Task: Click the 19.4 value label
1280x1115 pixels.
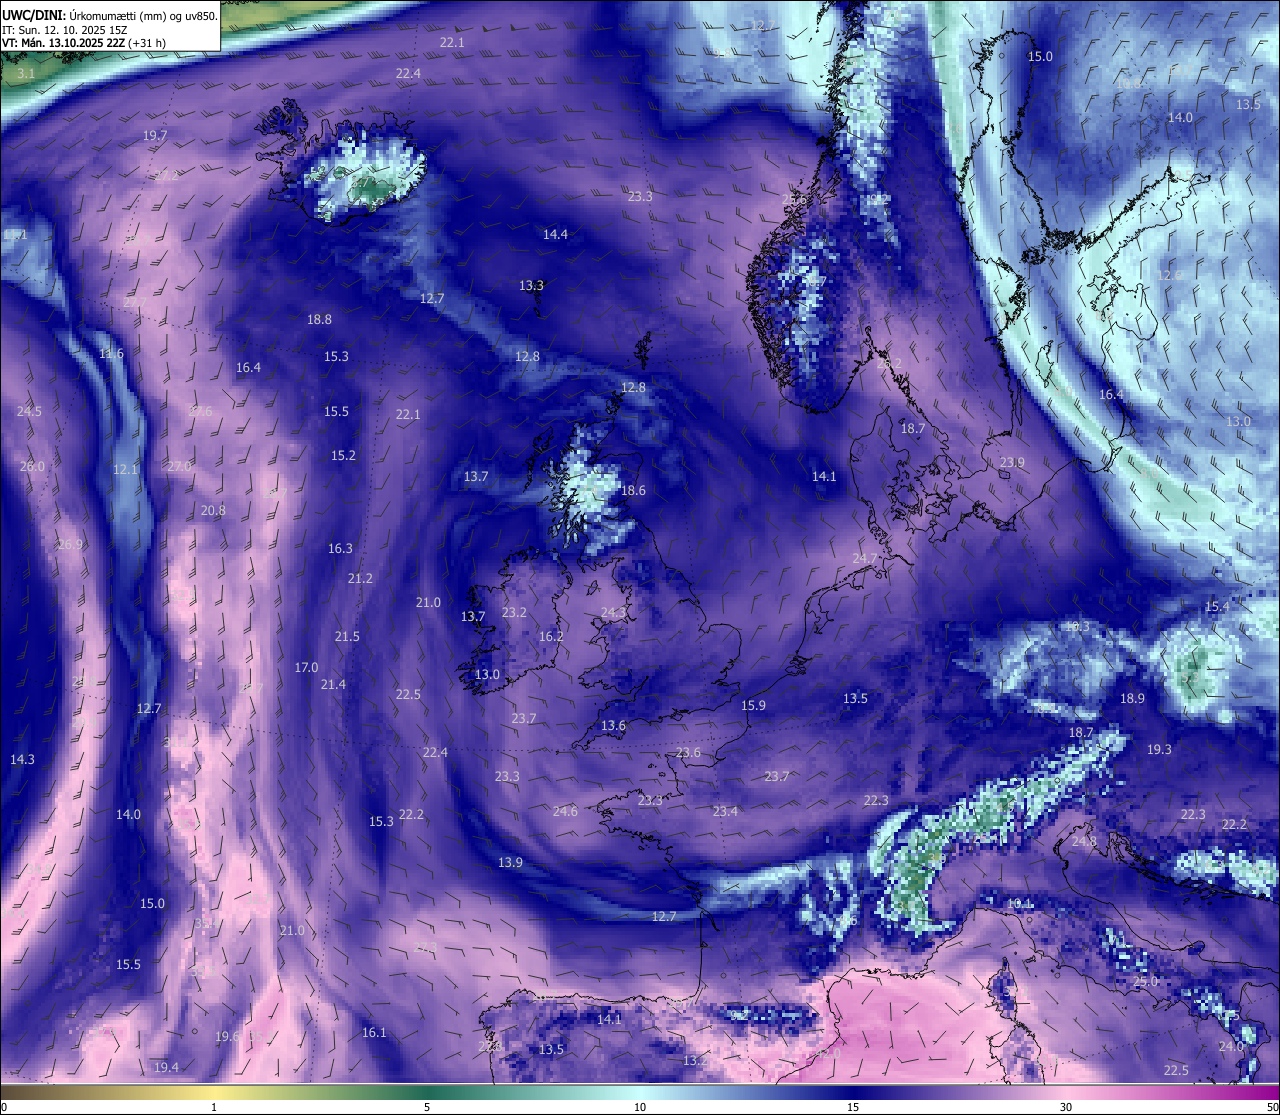Action: [x=166, y=1067]
